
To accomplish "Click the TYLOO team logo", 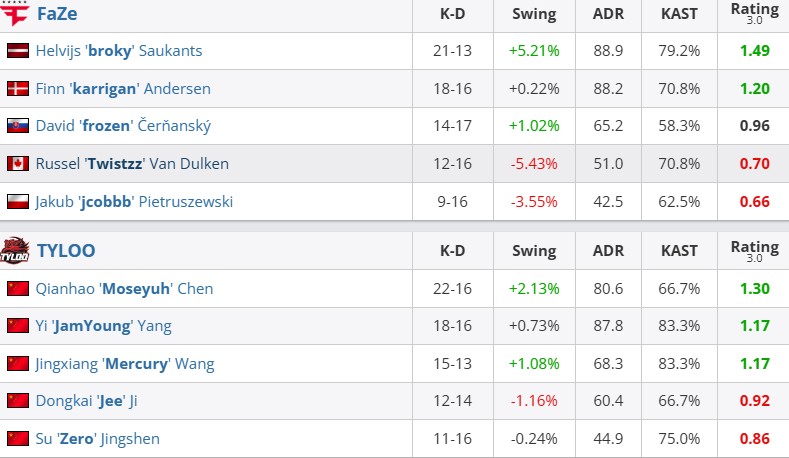I will (x=16, y=250).
